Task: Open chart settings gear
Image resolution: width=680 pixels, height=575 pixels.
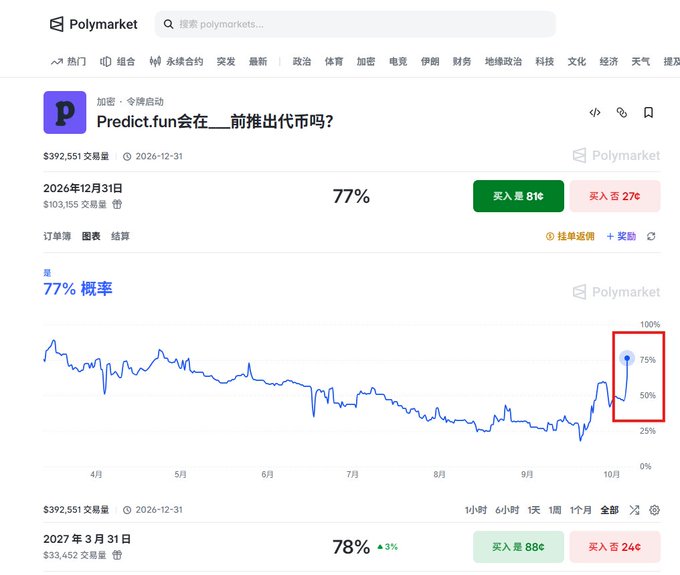Action: [x=654, y=510]
